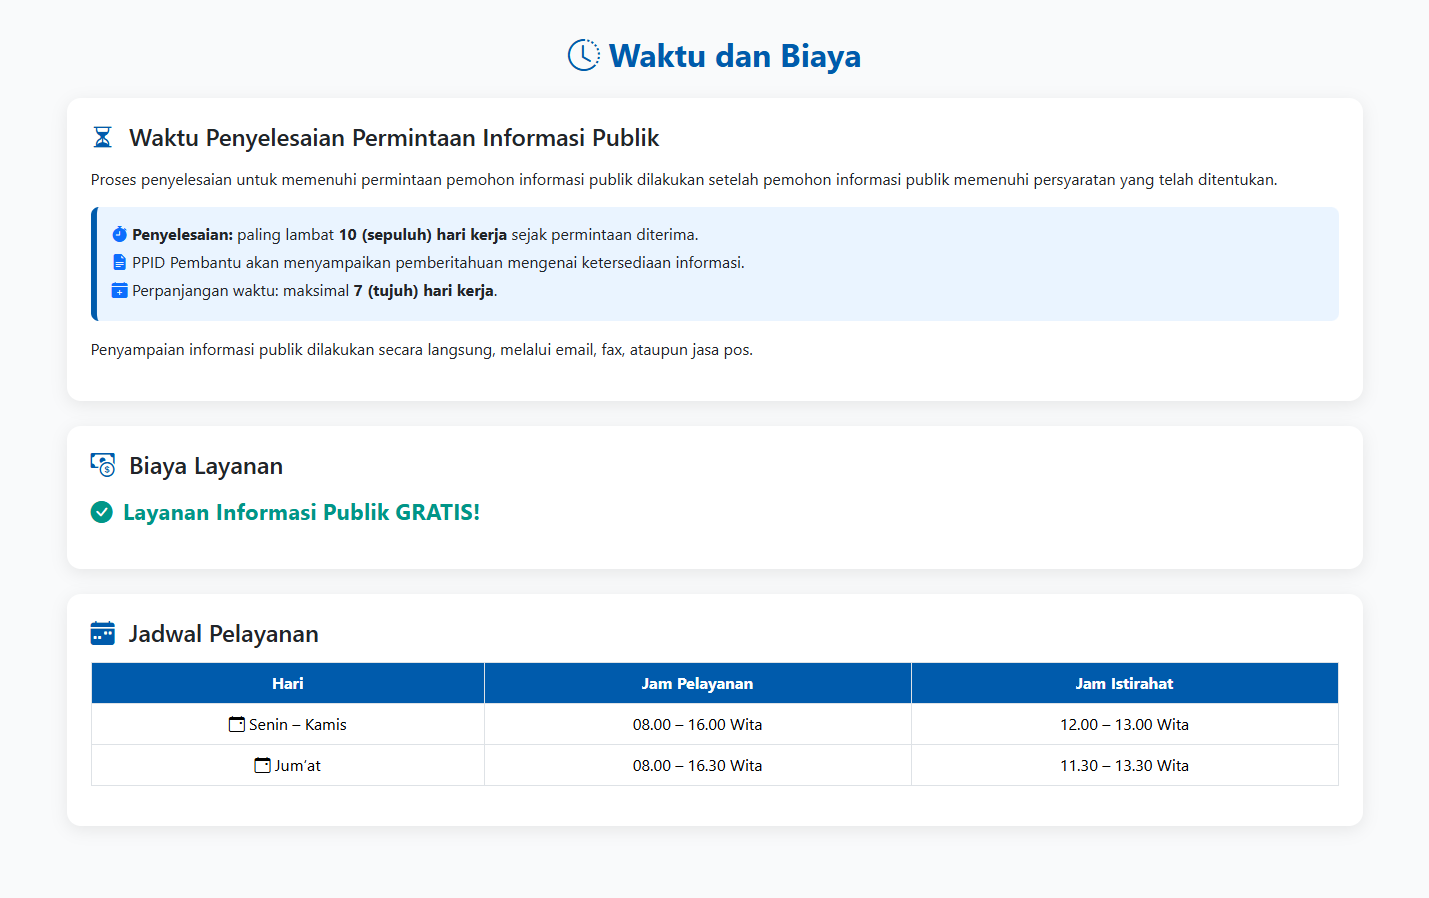Click the Jam Istirahat column header
This screenshot has height=898, width=1429.
point(1124,683)
